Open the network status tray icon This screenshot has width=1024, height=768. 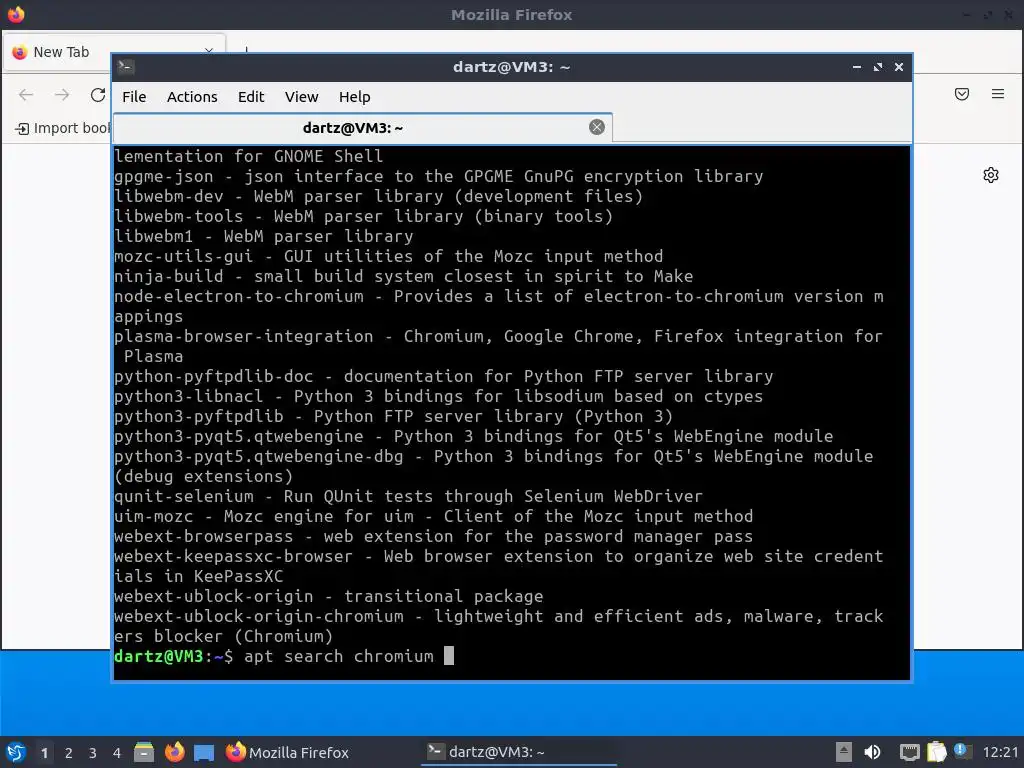tap(910, 752)
